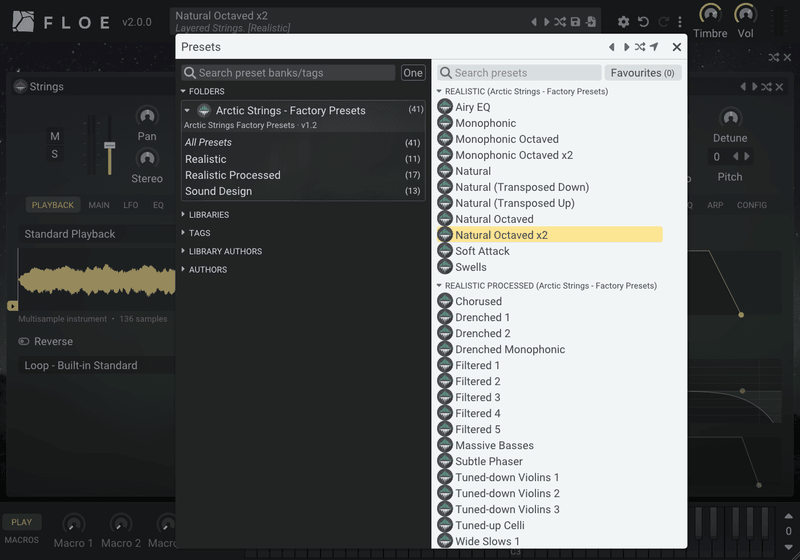Image resolution: width=800 pixels, height=560 pixels.
Task: Mute the Strings layer with M button
Action: click(x=55, y=136)
